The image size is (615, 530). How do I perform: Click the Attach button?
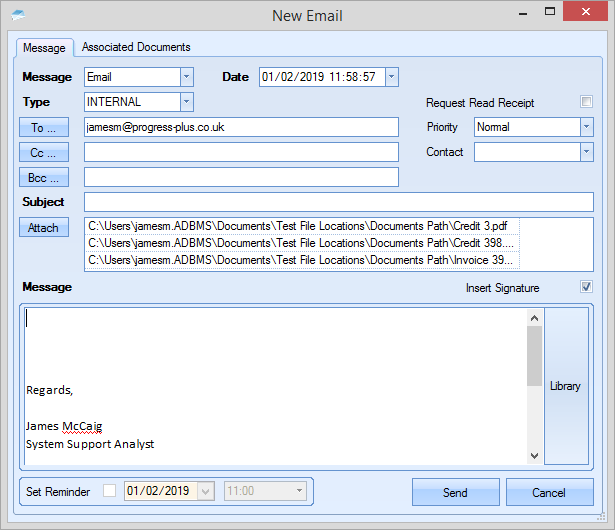tap(44, 227)
